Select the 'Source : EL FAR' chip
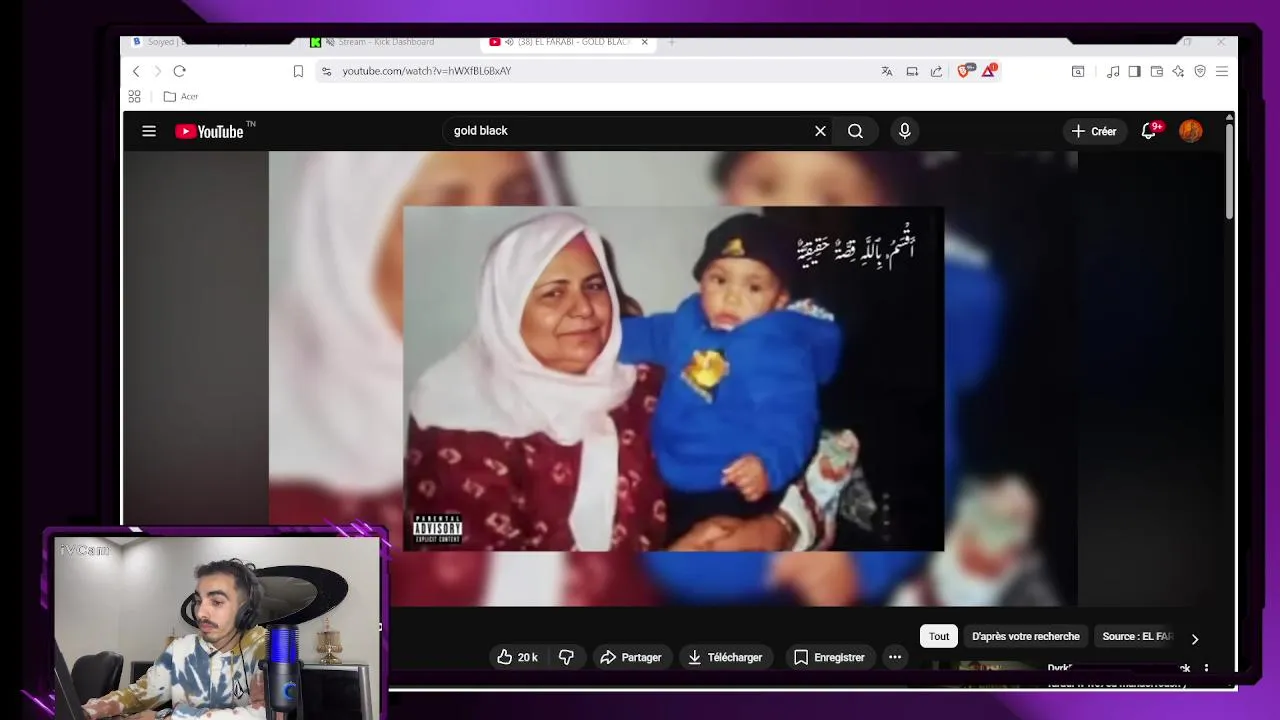This screenshot has height=720, width=1280. coord(1136,636)
